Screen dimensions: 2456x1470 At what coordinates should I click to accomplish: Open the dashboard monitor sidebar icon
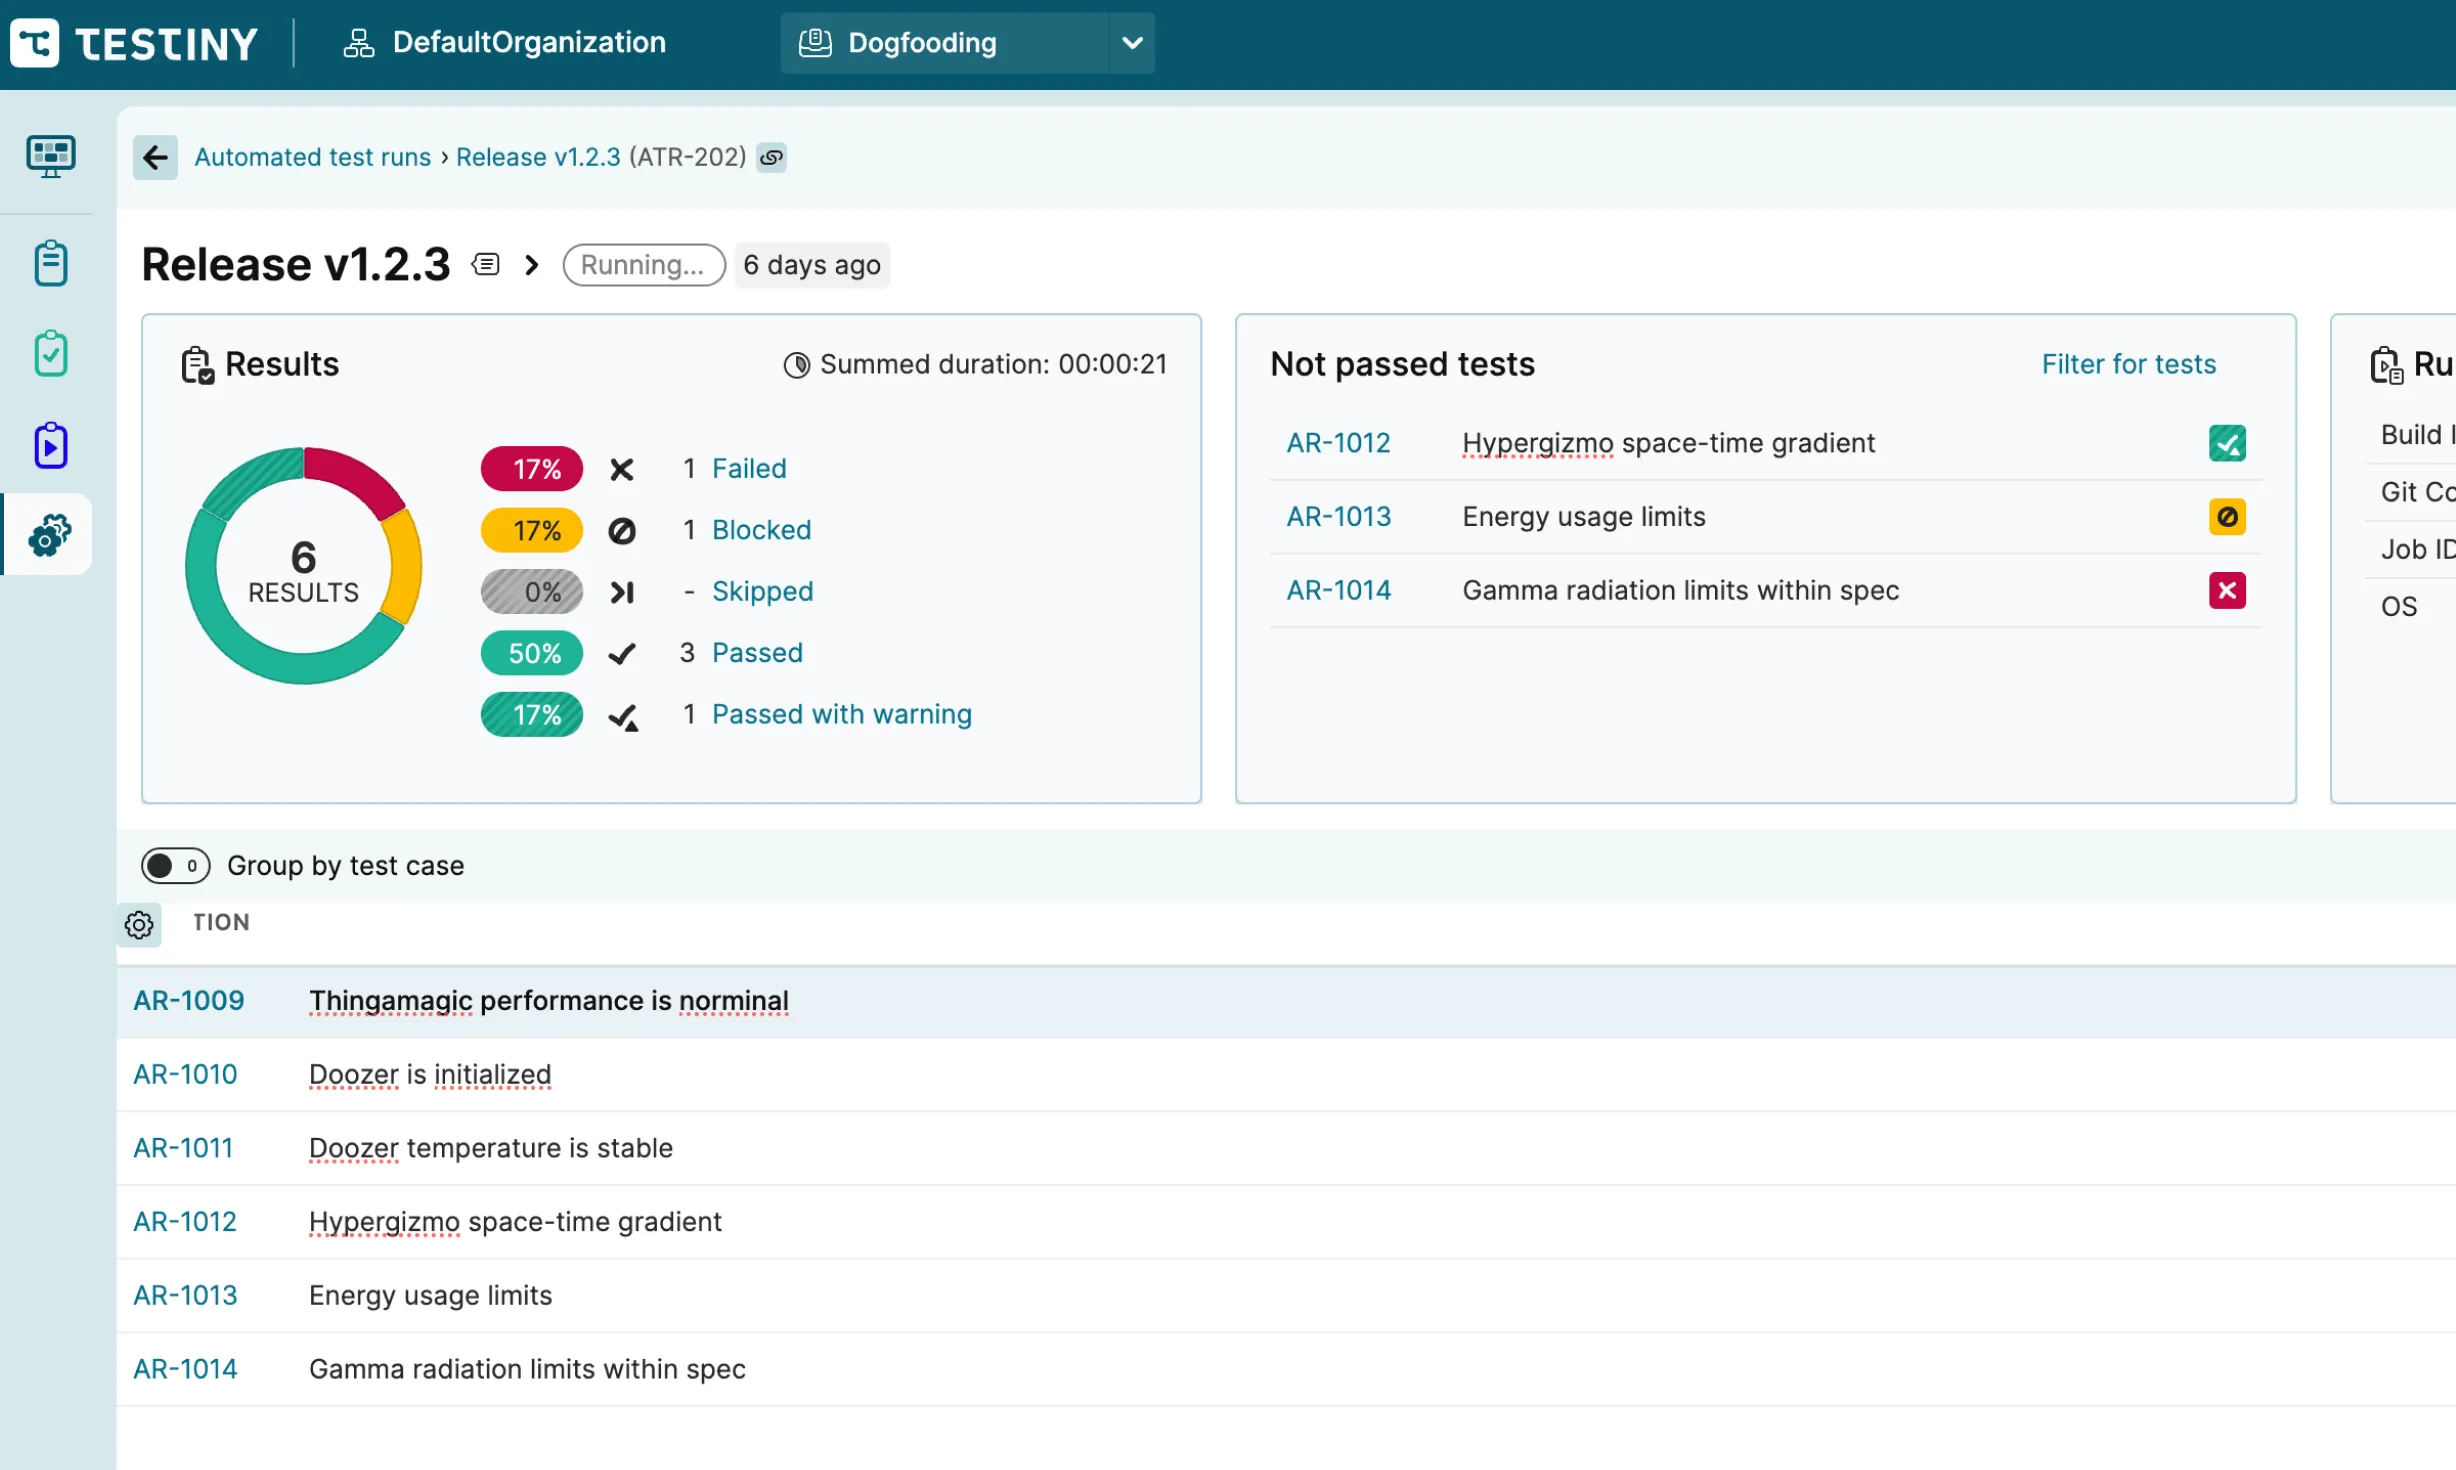(x=50, y=156)
